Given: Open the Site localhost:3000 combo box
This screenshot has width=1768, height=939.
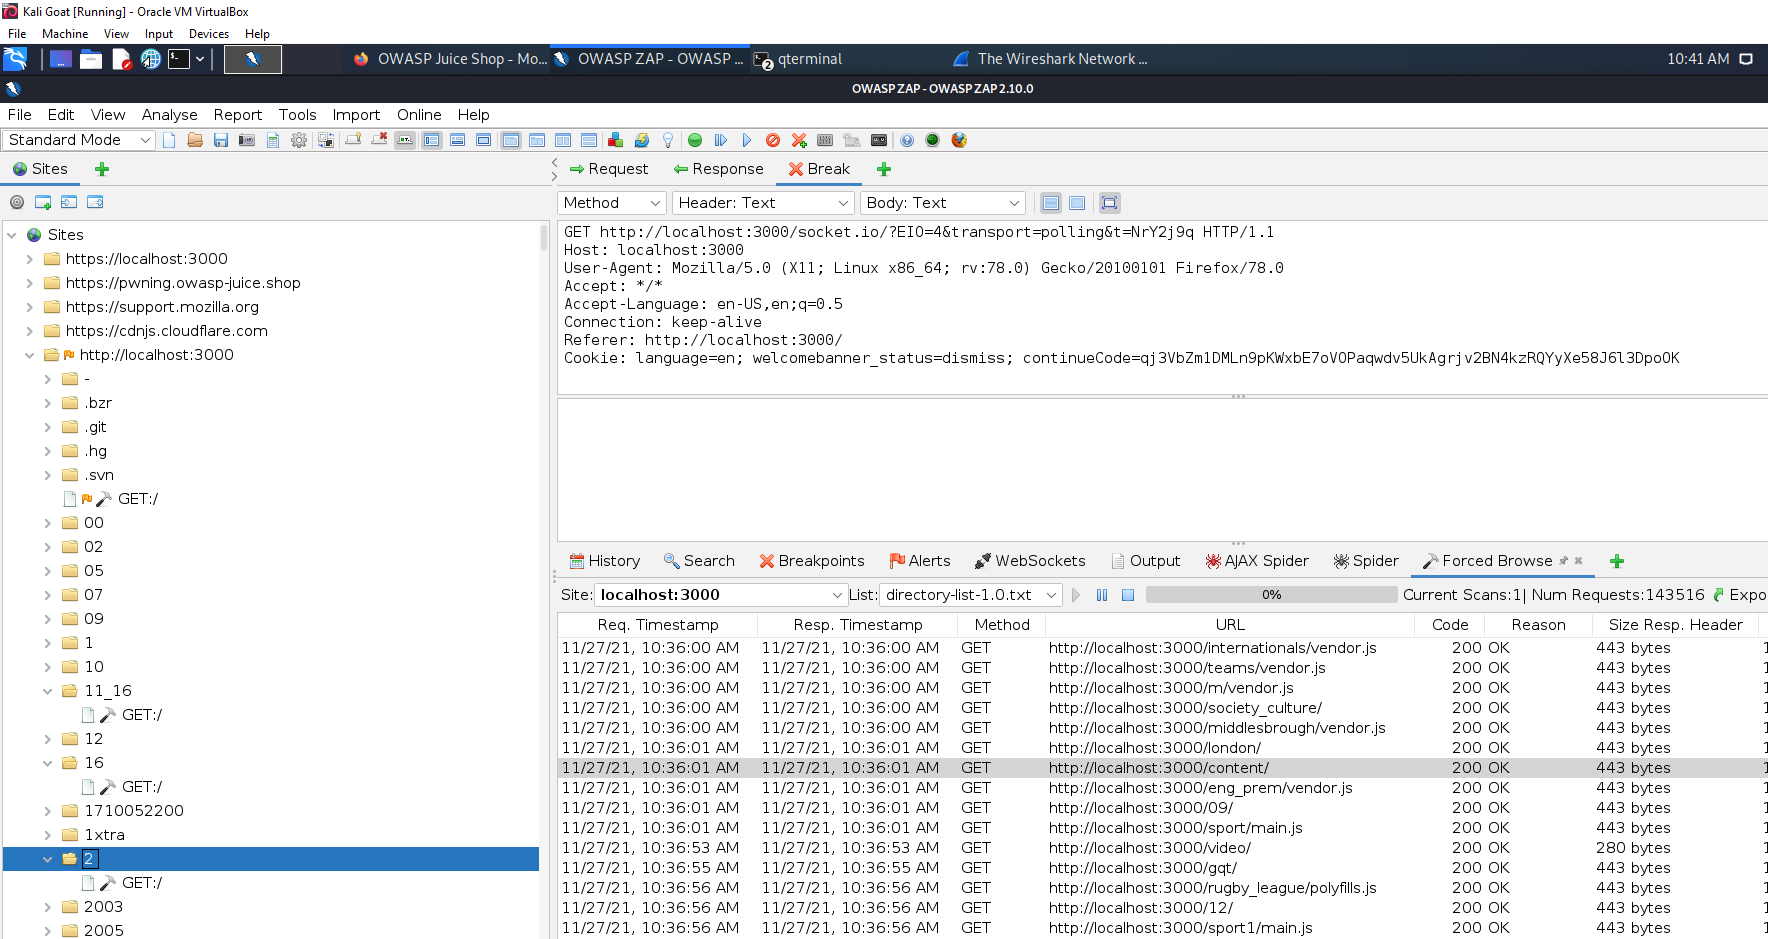Looking at the screenshot, I should pos(721,595).
